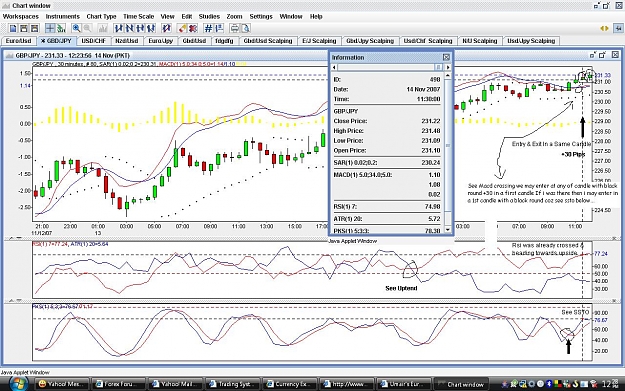
Task: Switch to the Nzd/Usd tab
Action: (x=127, y=41)
